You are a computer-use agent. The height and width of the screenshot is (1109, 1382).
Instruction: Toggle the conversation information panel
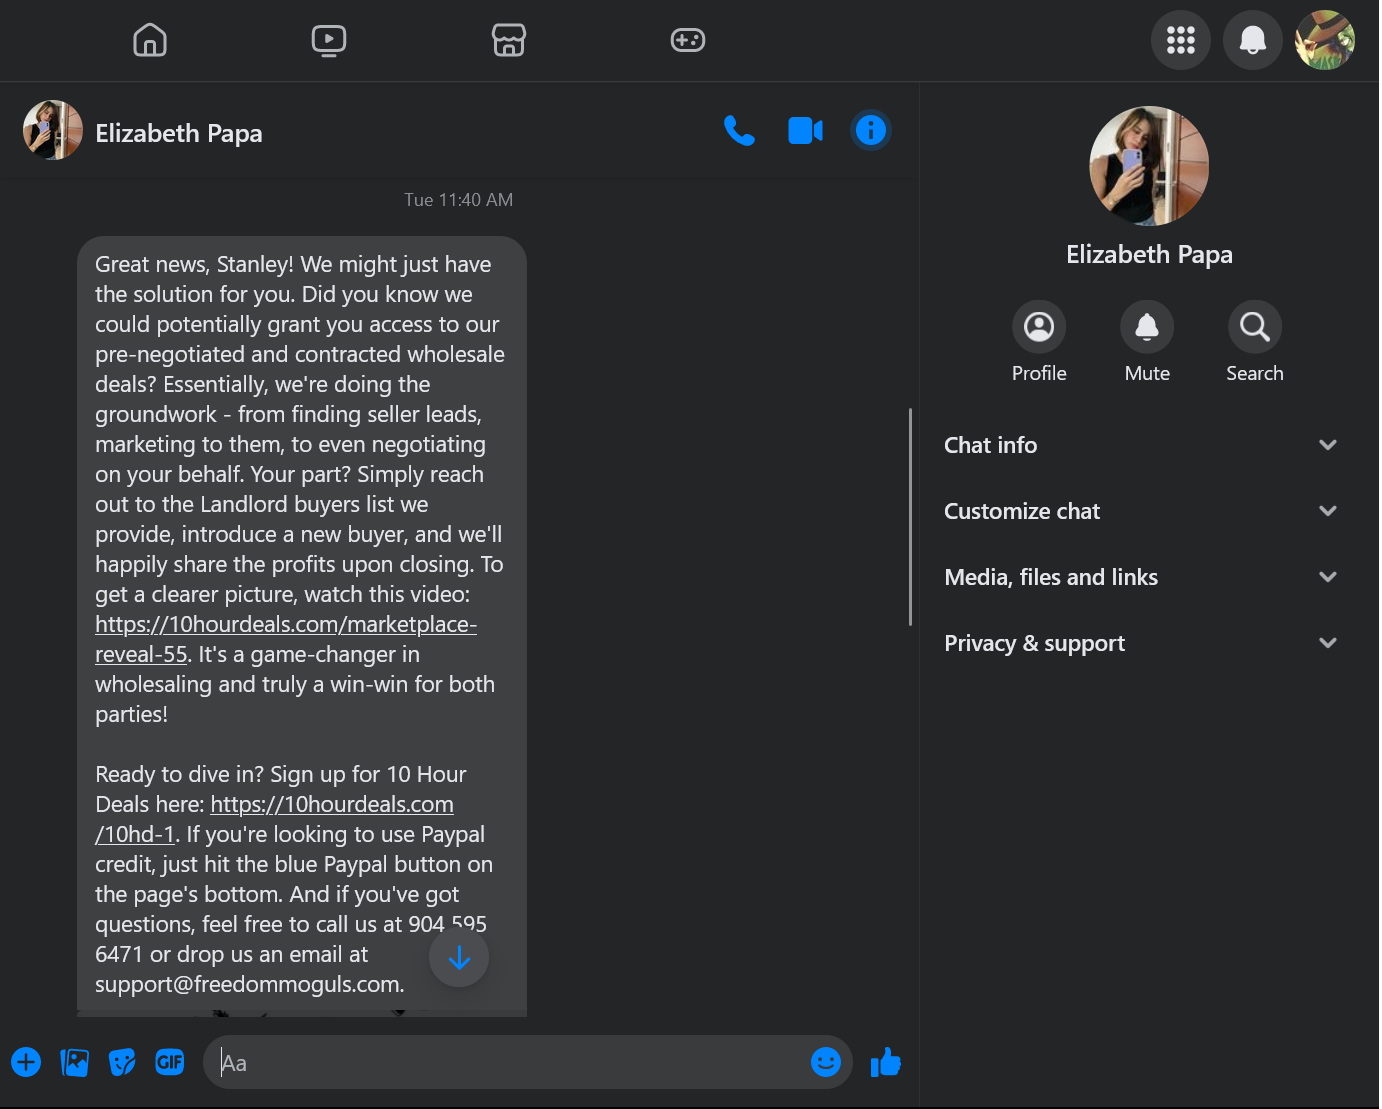point(871,130)
